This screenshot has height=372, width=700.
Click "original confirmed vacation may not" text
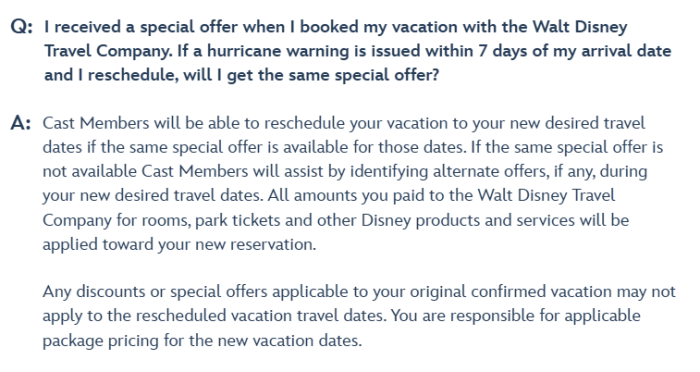click(x=543, y=292)
